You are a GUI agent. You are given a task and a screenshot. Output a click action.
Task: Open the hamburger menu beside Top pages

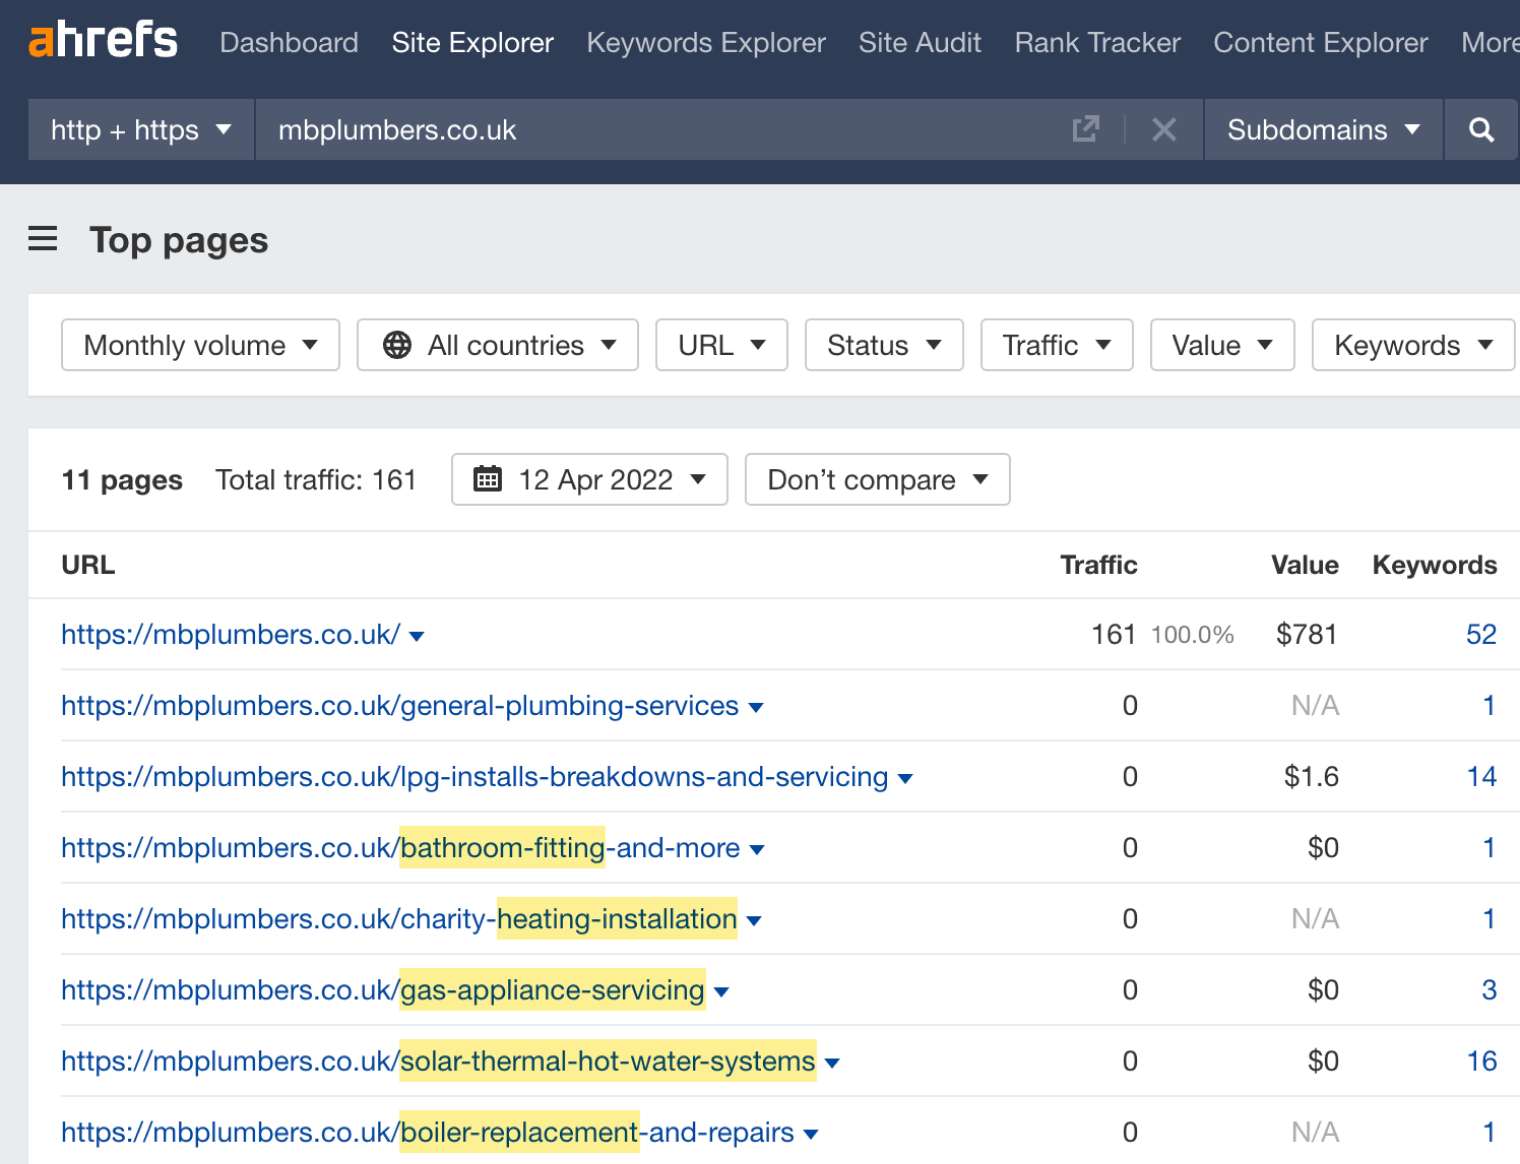click(42, 239)
